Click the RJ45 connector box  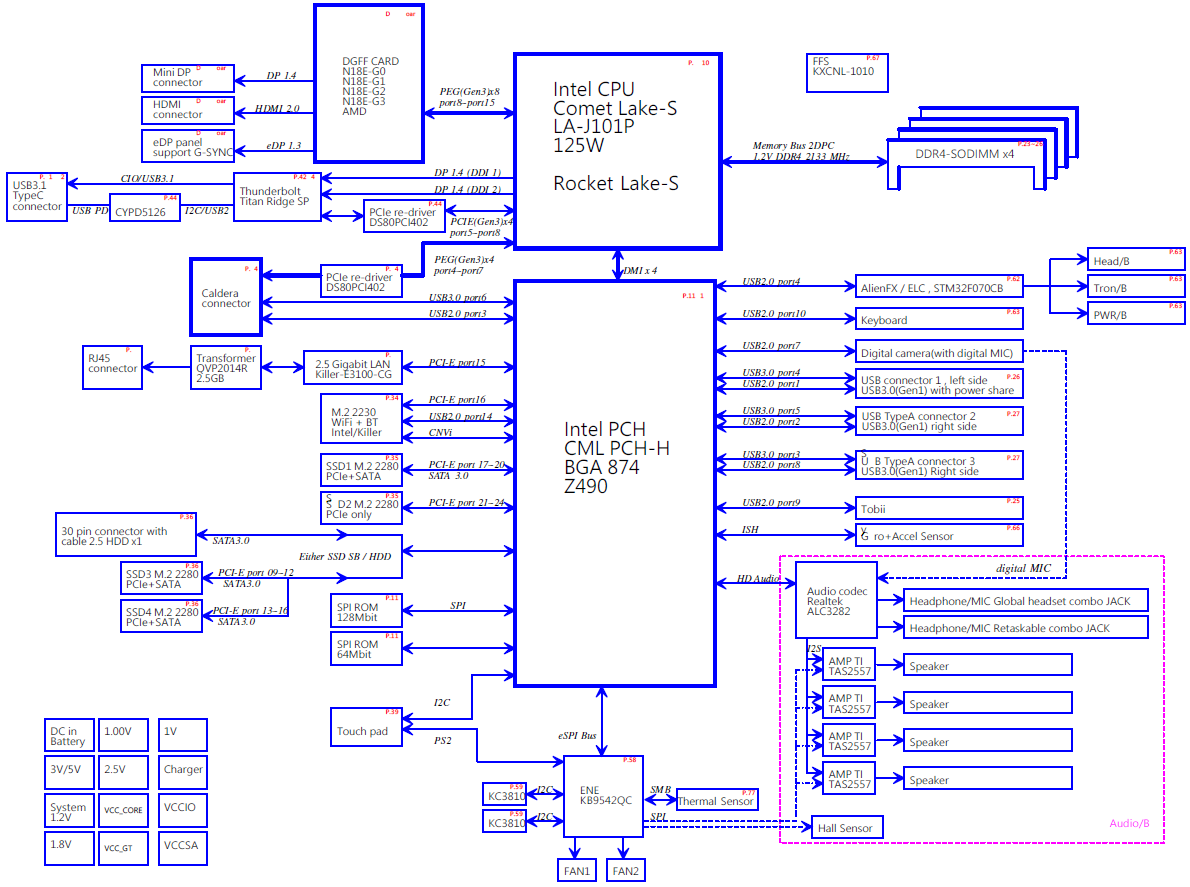tap(112, 363)
